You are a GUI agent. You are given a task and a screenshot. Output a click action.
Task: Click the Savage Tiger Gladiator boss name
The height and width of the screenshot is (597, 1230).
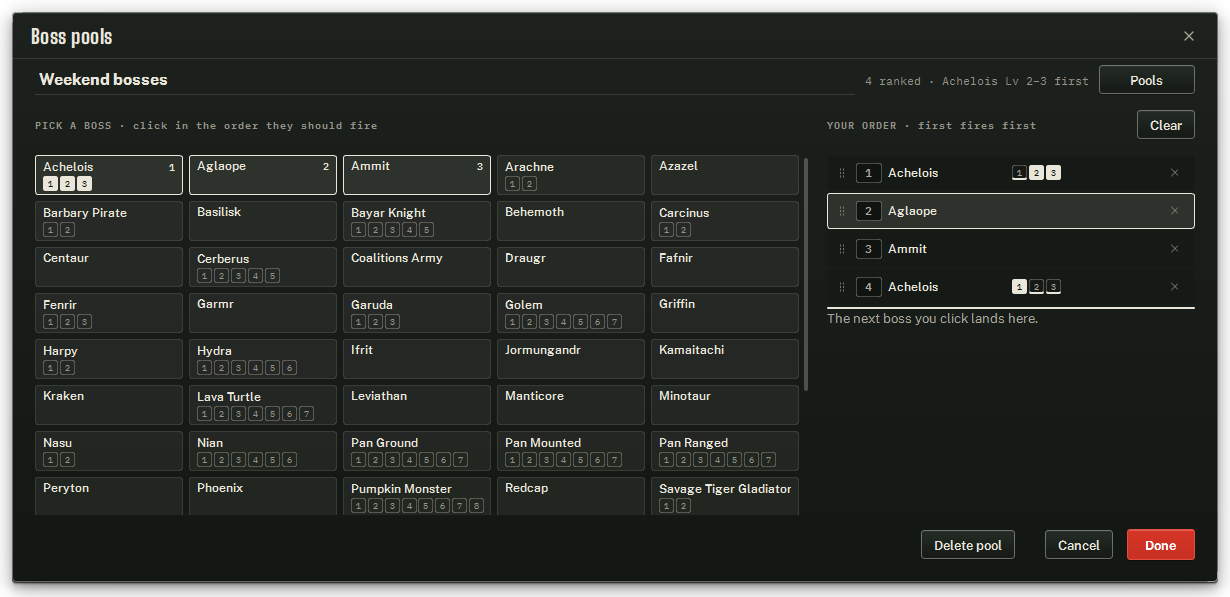[x=725, y=489]
